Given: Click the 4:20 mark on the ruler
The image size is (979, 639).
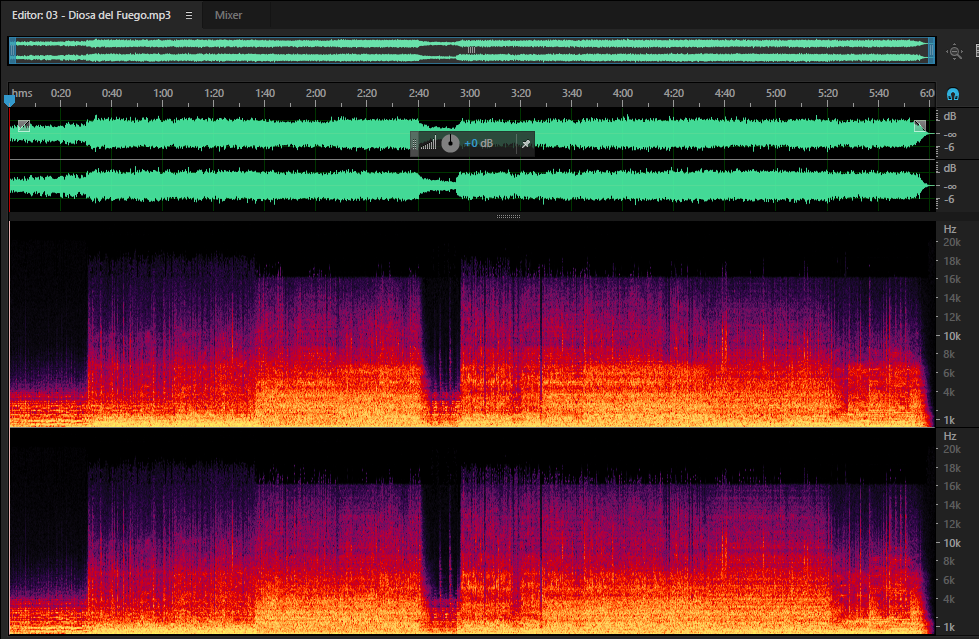Looking at the screenshot, I should [673, 93].
